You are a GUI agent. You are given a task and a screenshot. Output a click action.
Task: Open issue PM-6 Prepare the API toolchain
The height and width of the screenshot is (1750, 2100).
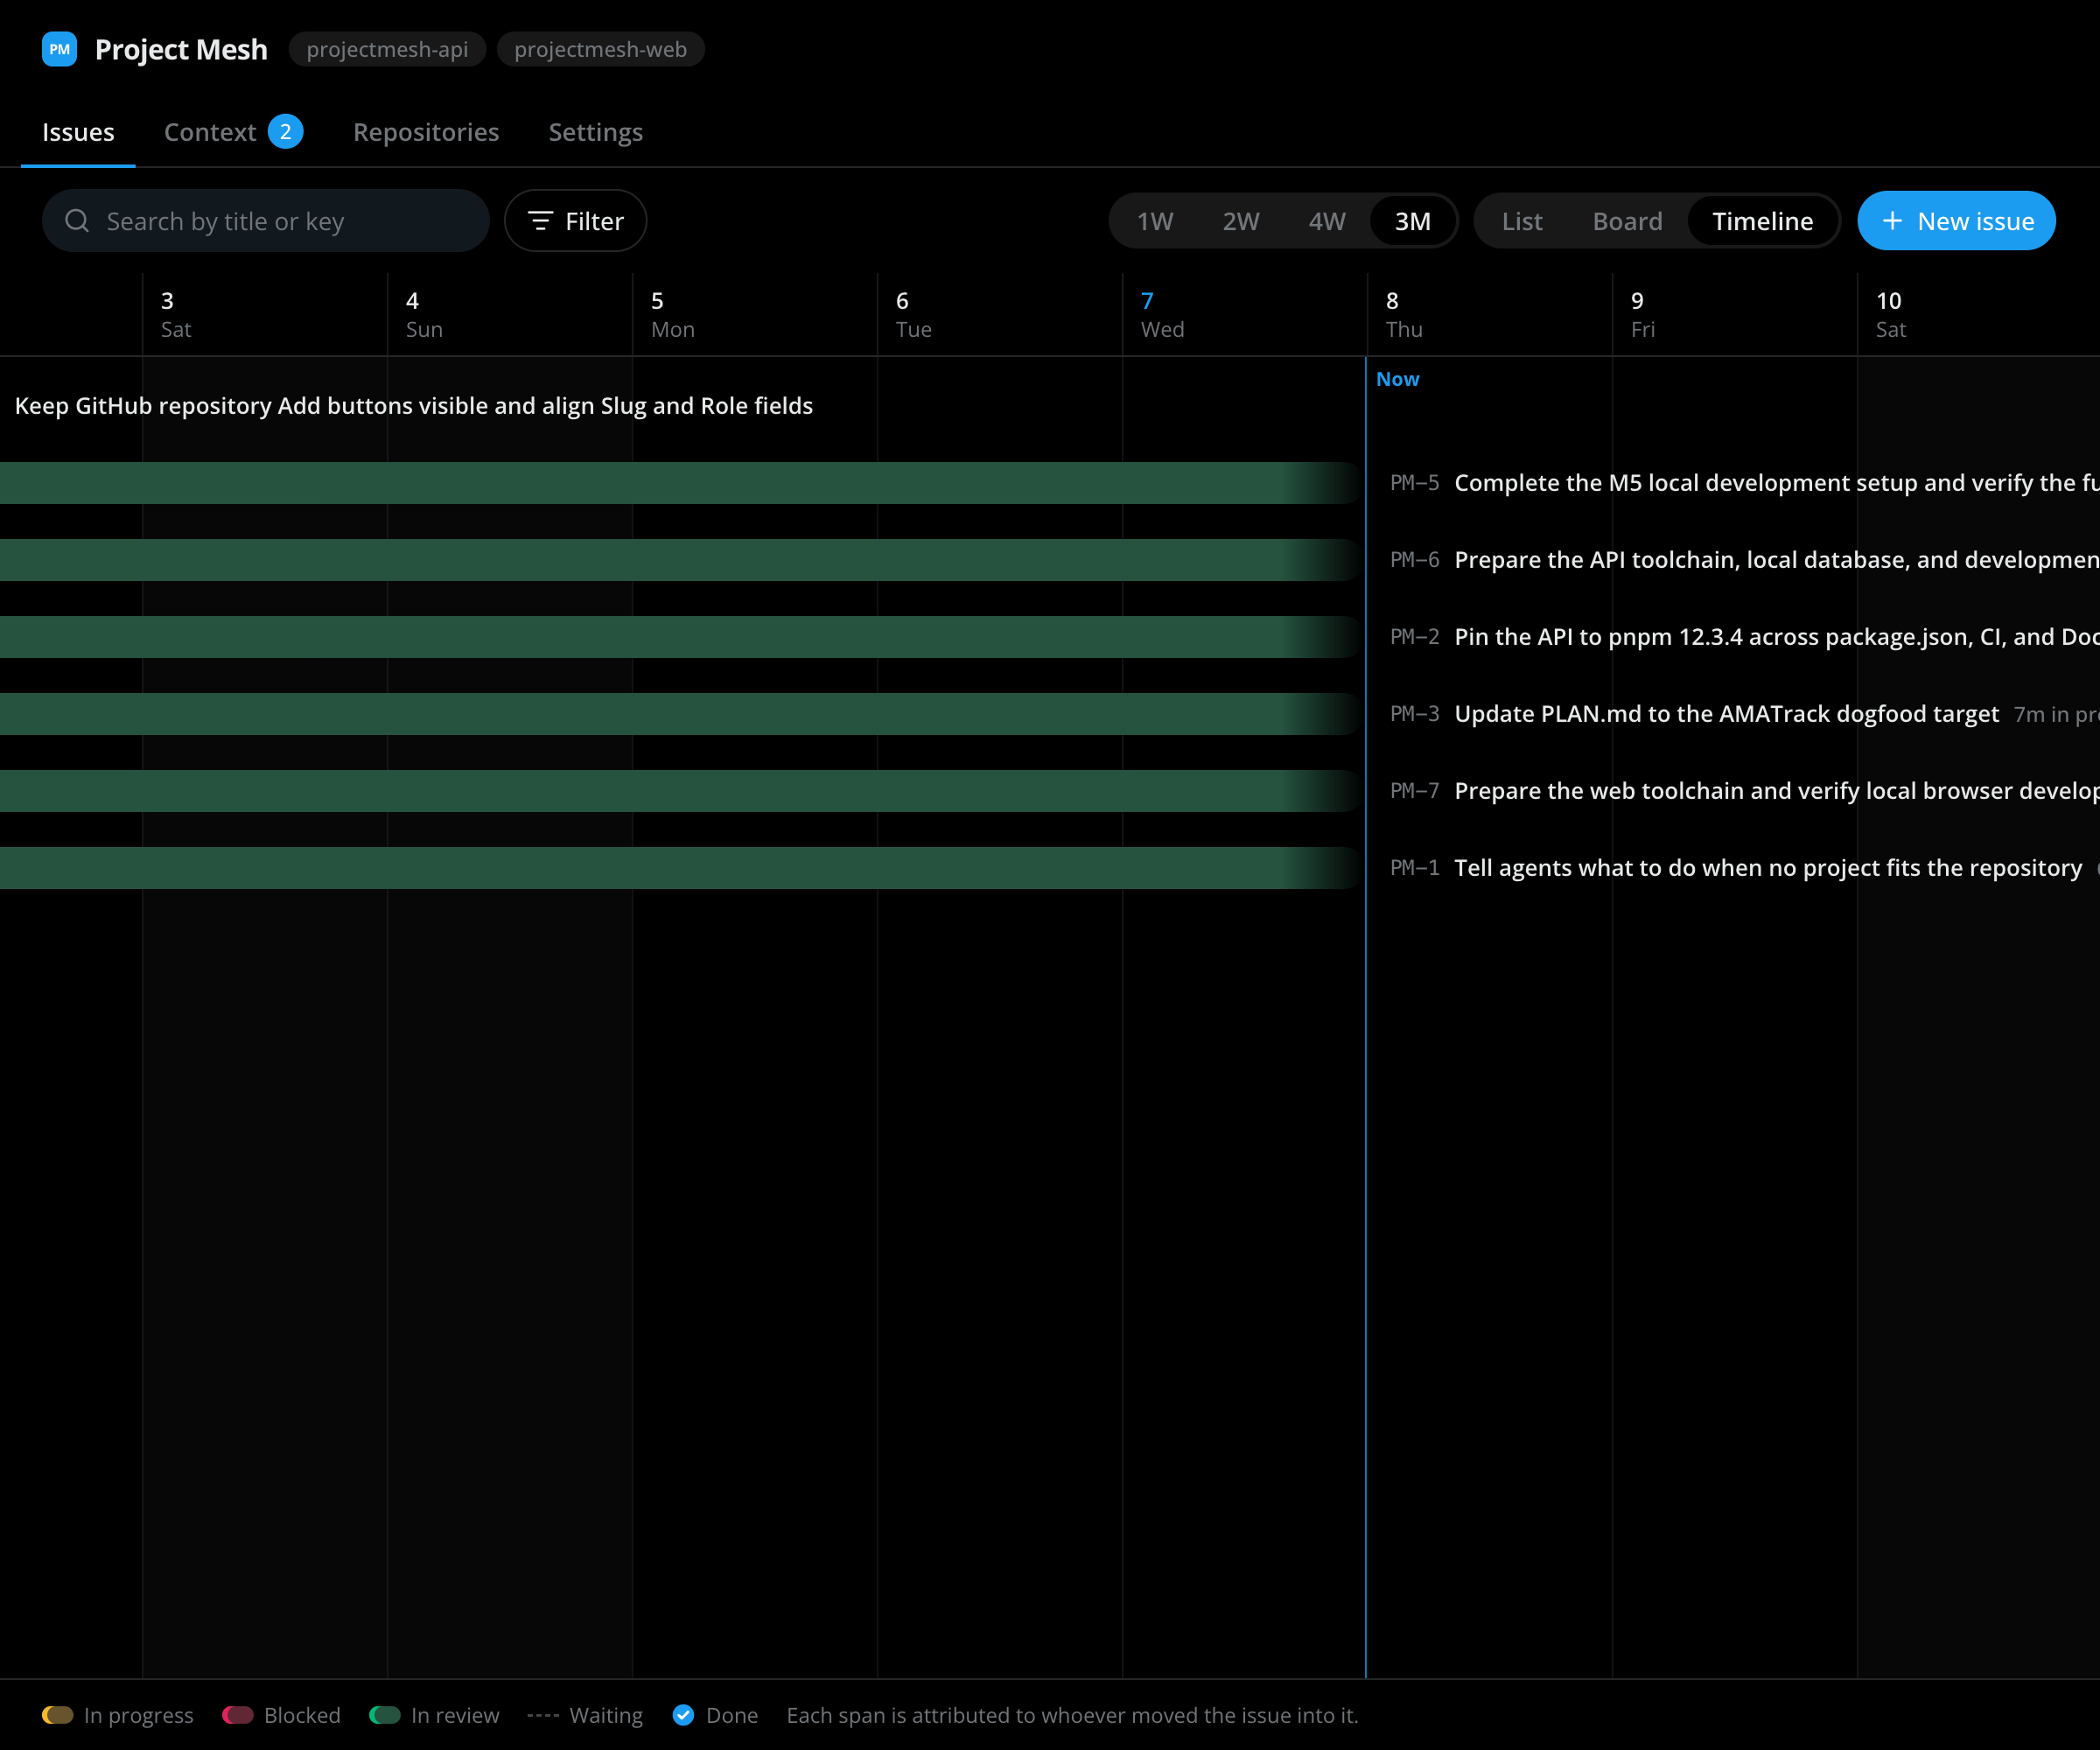click(x=1743, y=560)
